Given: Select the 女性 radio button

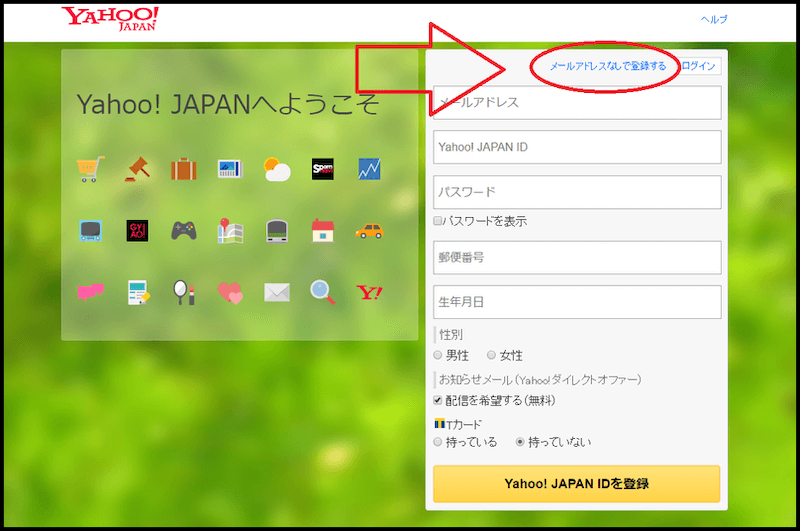Looking at the screenshot, I should click(491, 355).
